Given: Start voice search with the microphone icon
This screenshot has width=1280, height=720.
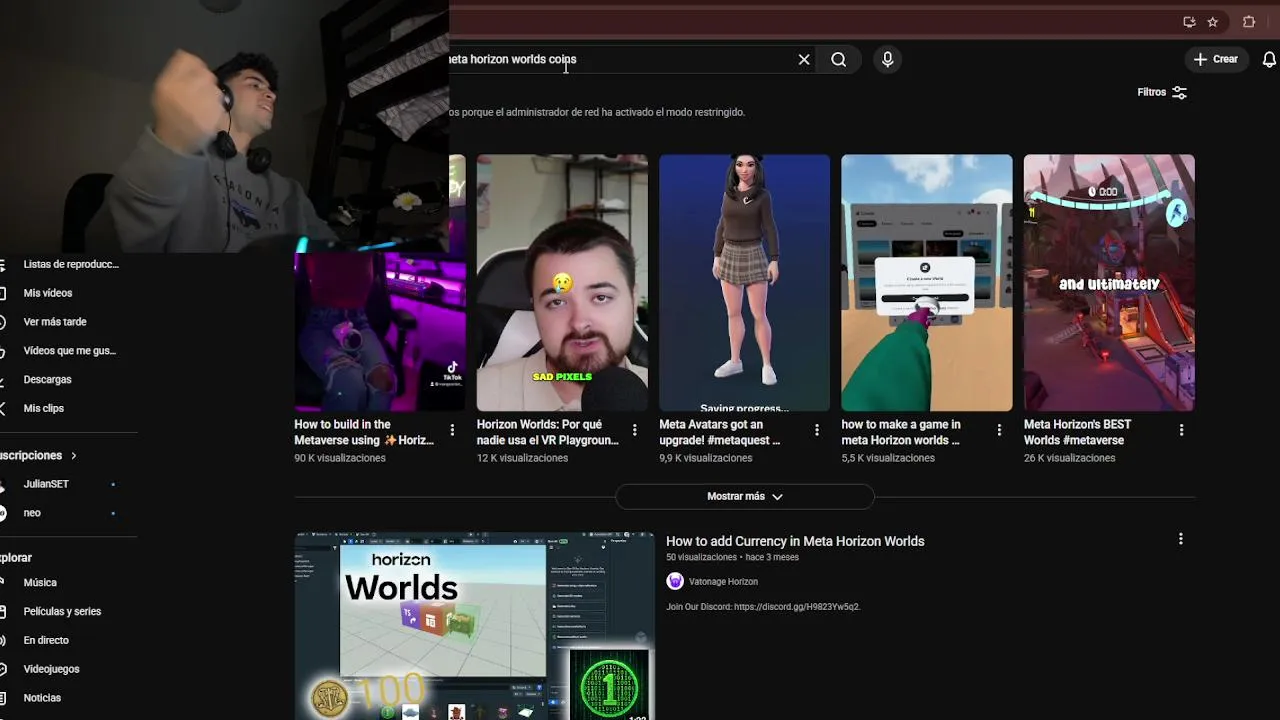Looking at the screenshot, I should tap(887, 60).
